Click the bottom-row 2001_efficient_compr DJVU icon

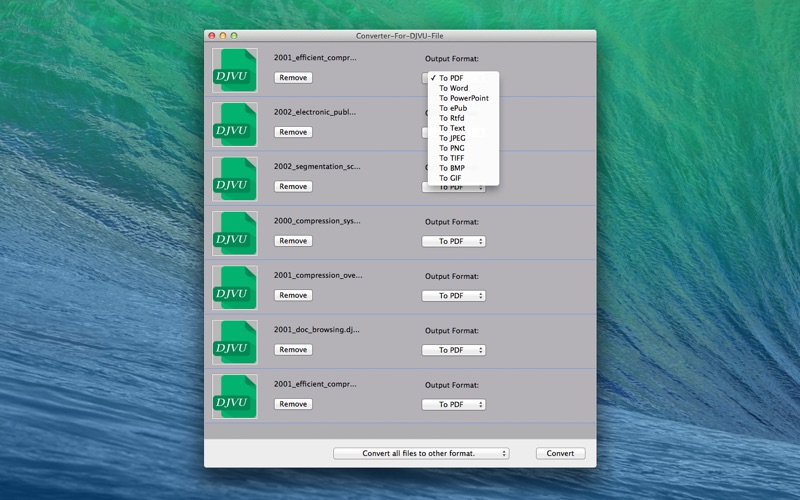coord(235,397)
